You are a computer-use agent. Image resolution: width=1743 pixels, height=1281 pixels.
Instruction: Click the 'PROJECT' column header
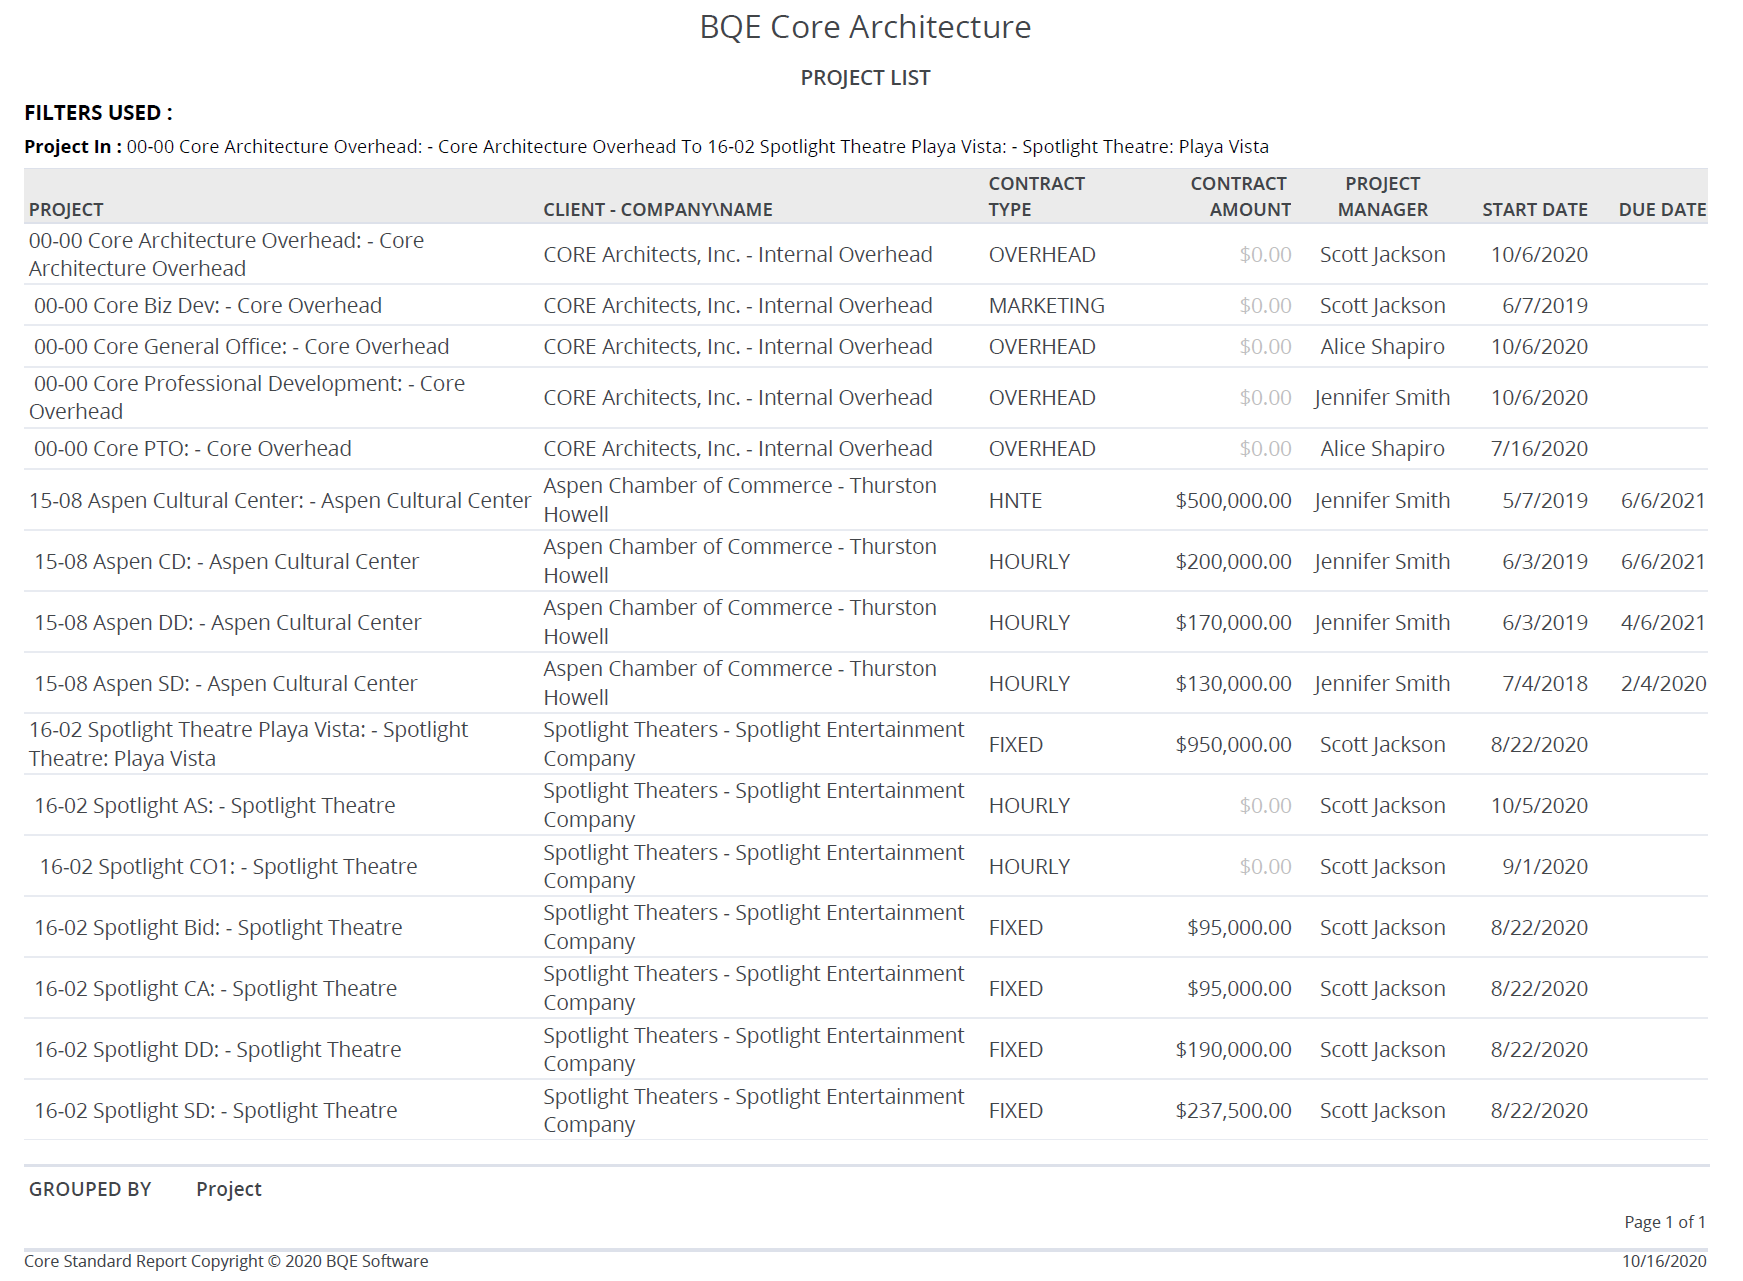tap(66, 210)
